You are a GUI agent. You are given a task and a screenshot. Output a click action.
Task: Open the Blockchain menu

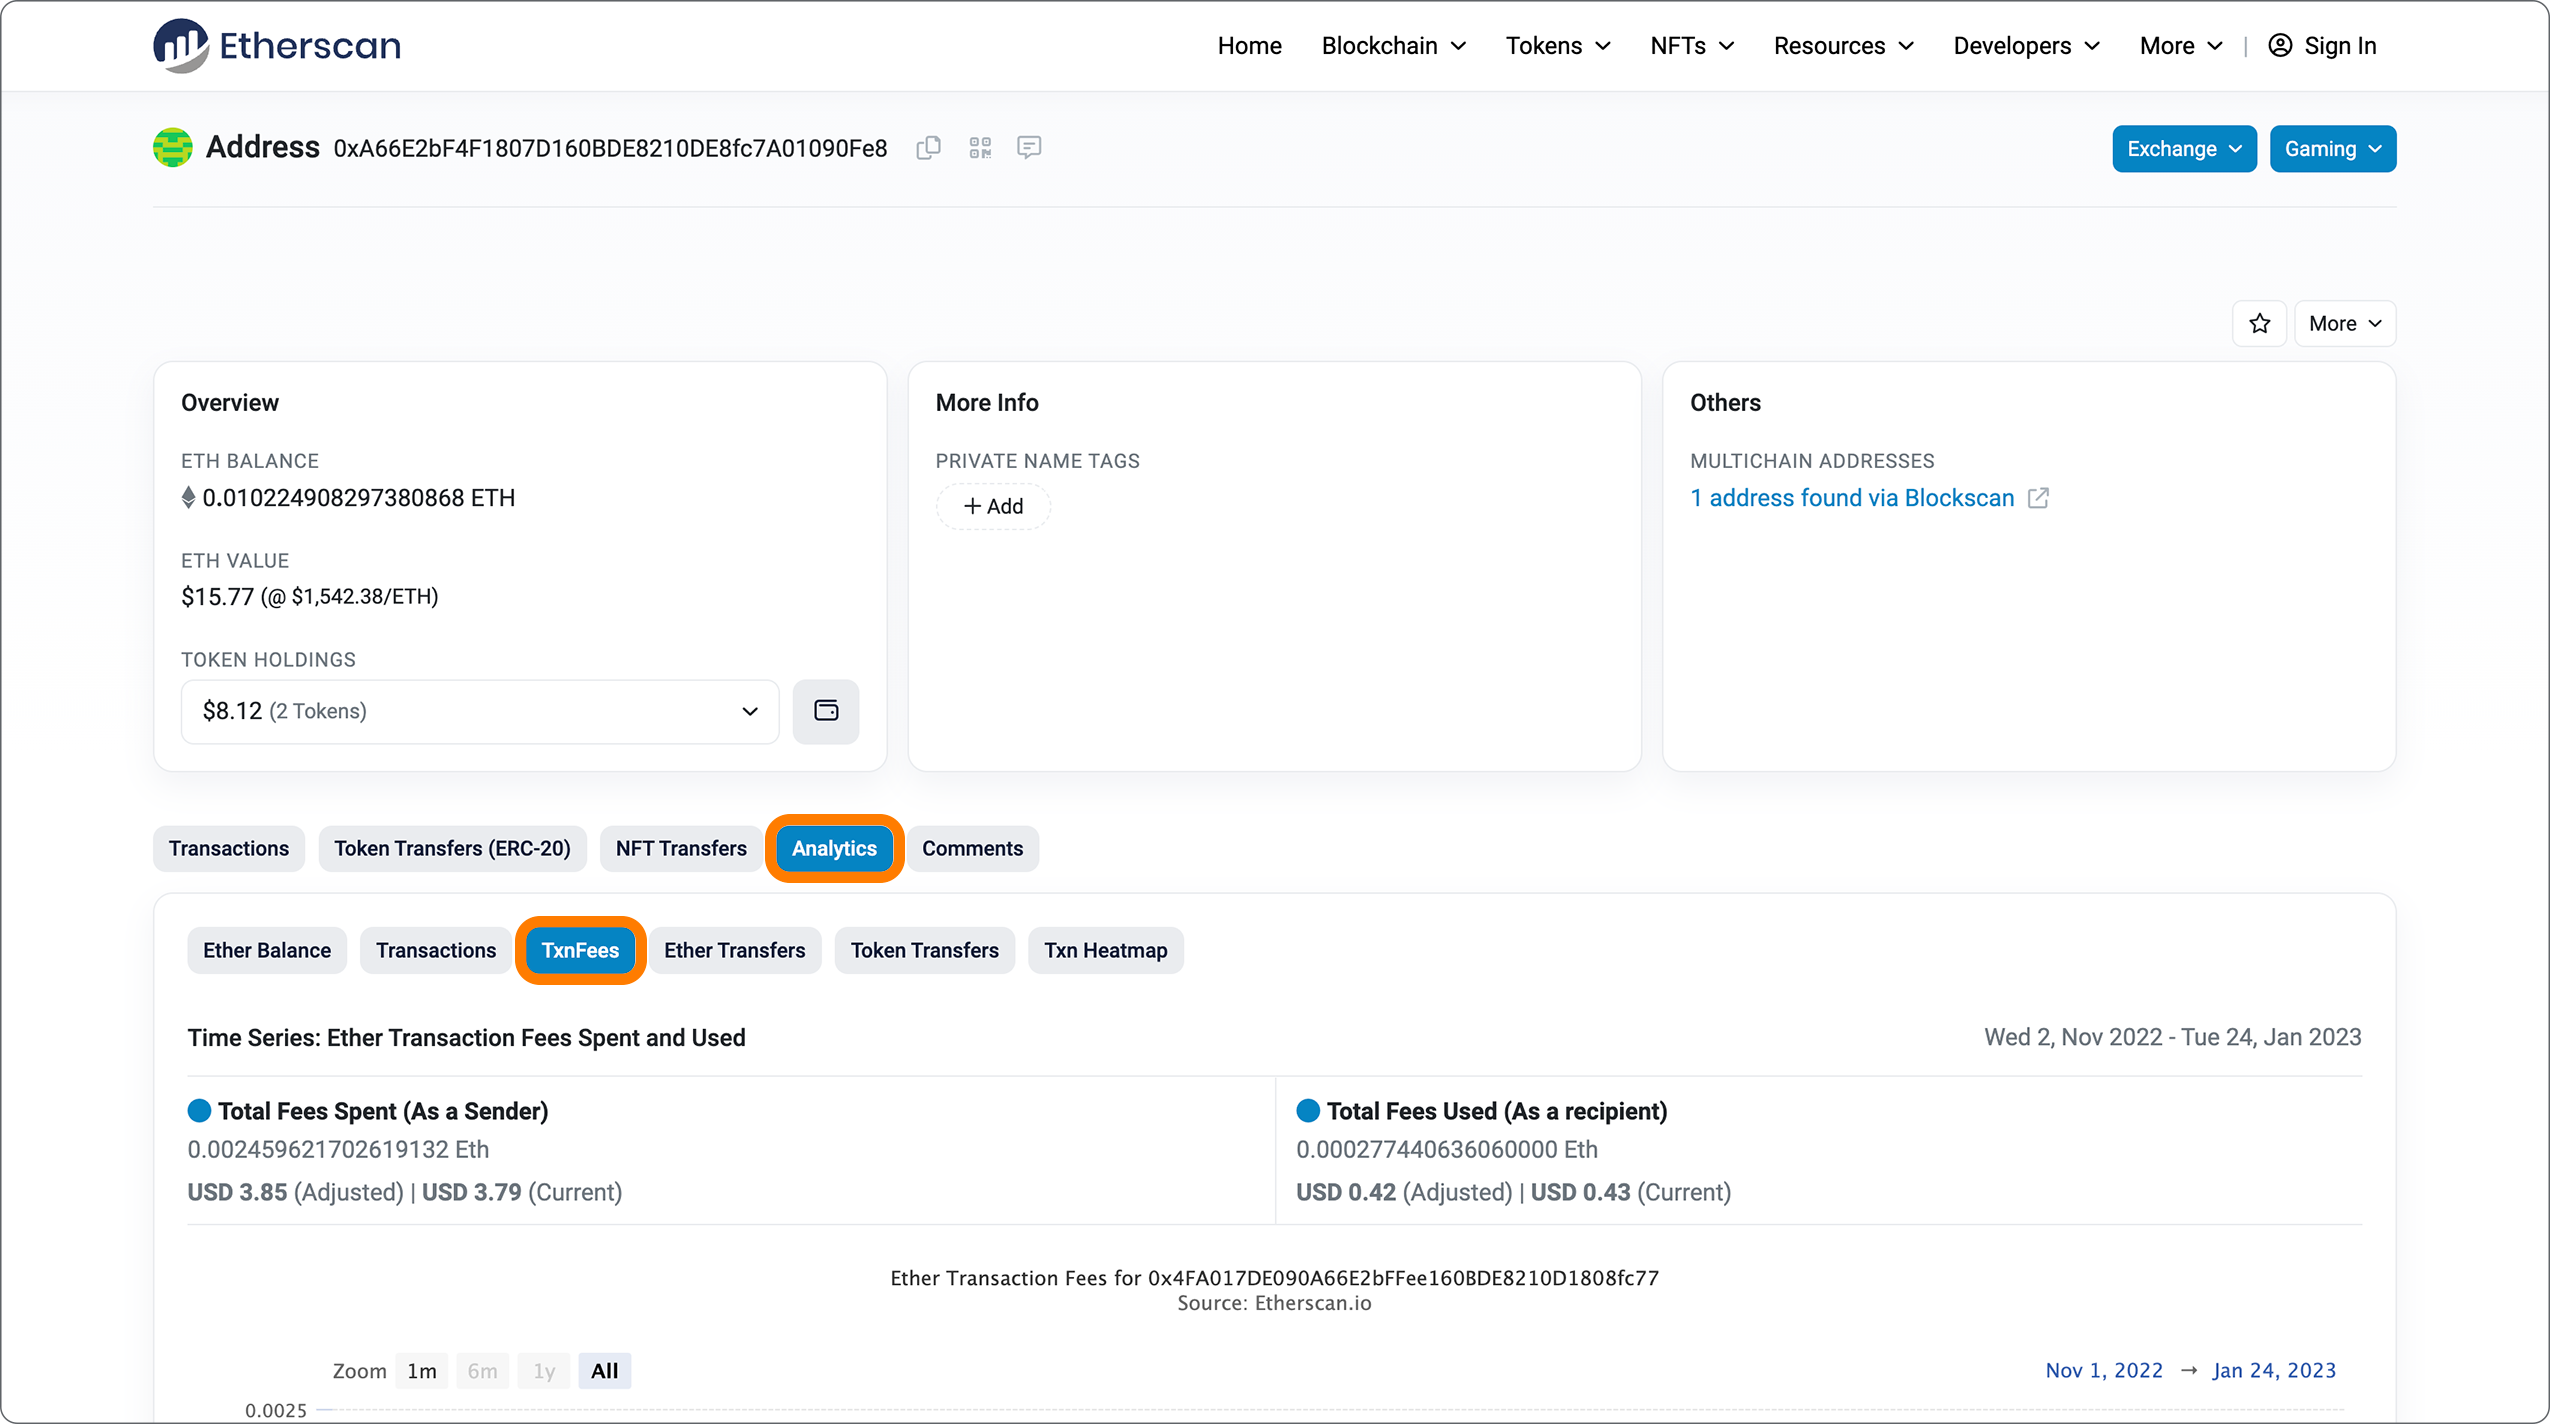pyautogui.click(x=1394, y=46)
